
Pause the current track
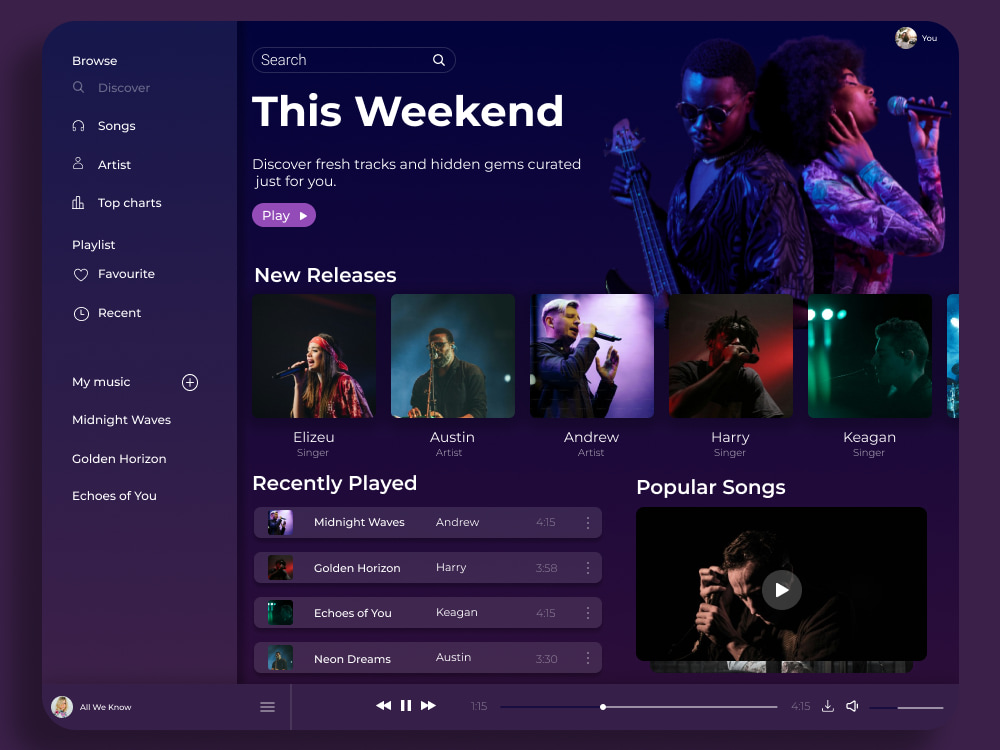[x=406, y=705]
